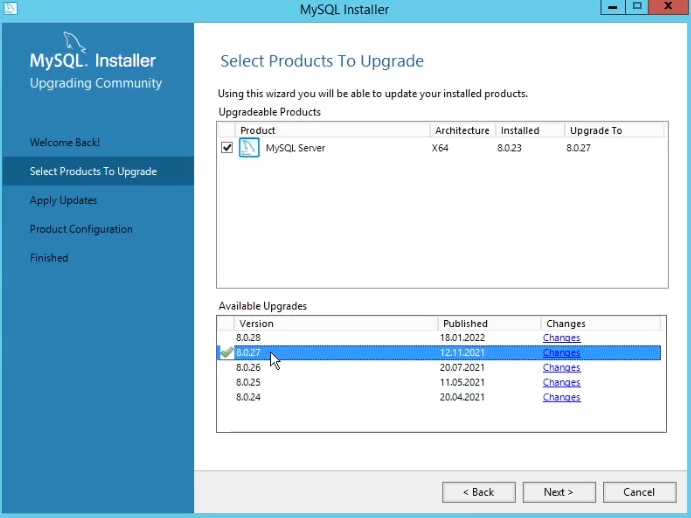Click published date 20.04.2021
This screenshot has width=691, height=518.
tap(462, 397)
